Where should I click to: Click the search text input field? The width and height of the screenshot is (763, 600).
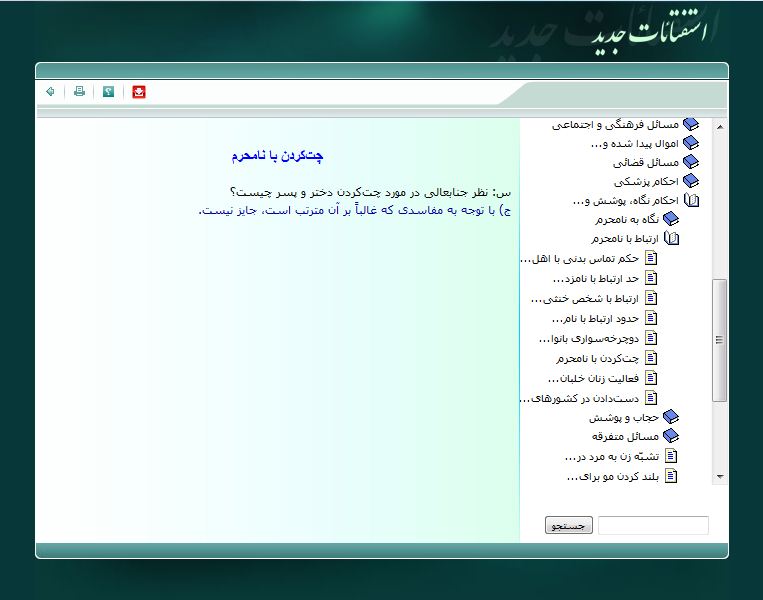point(653,525)
